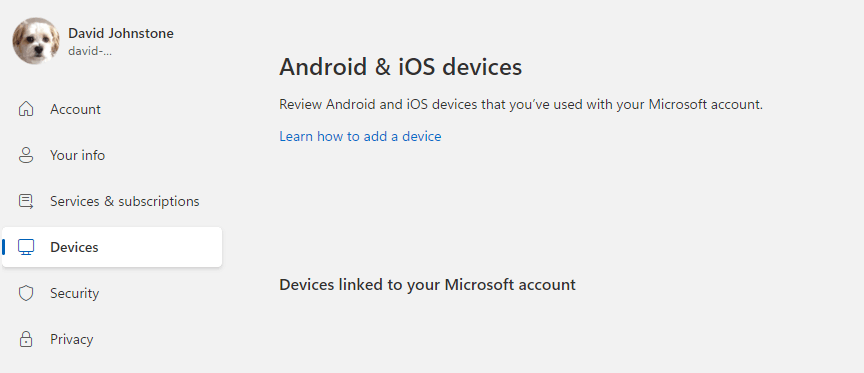The image size is (864, 373).
Task: Select the Security shield icon
Action: 26,293
